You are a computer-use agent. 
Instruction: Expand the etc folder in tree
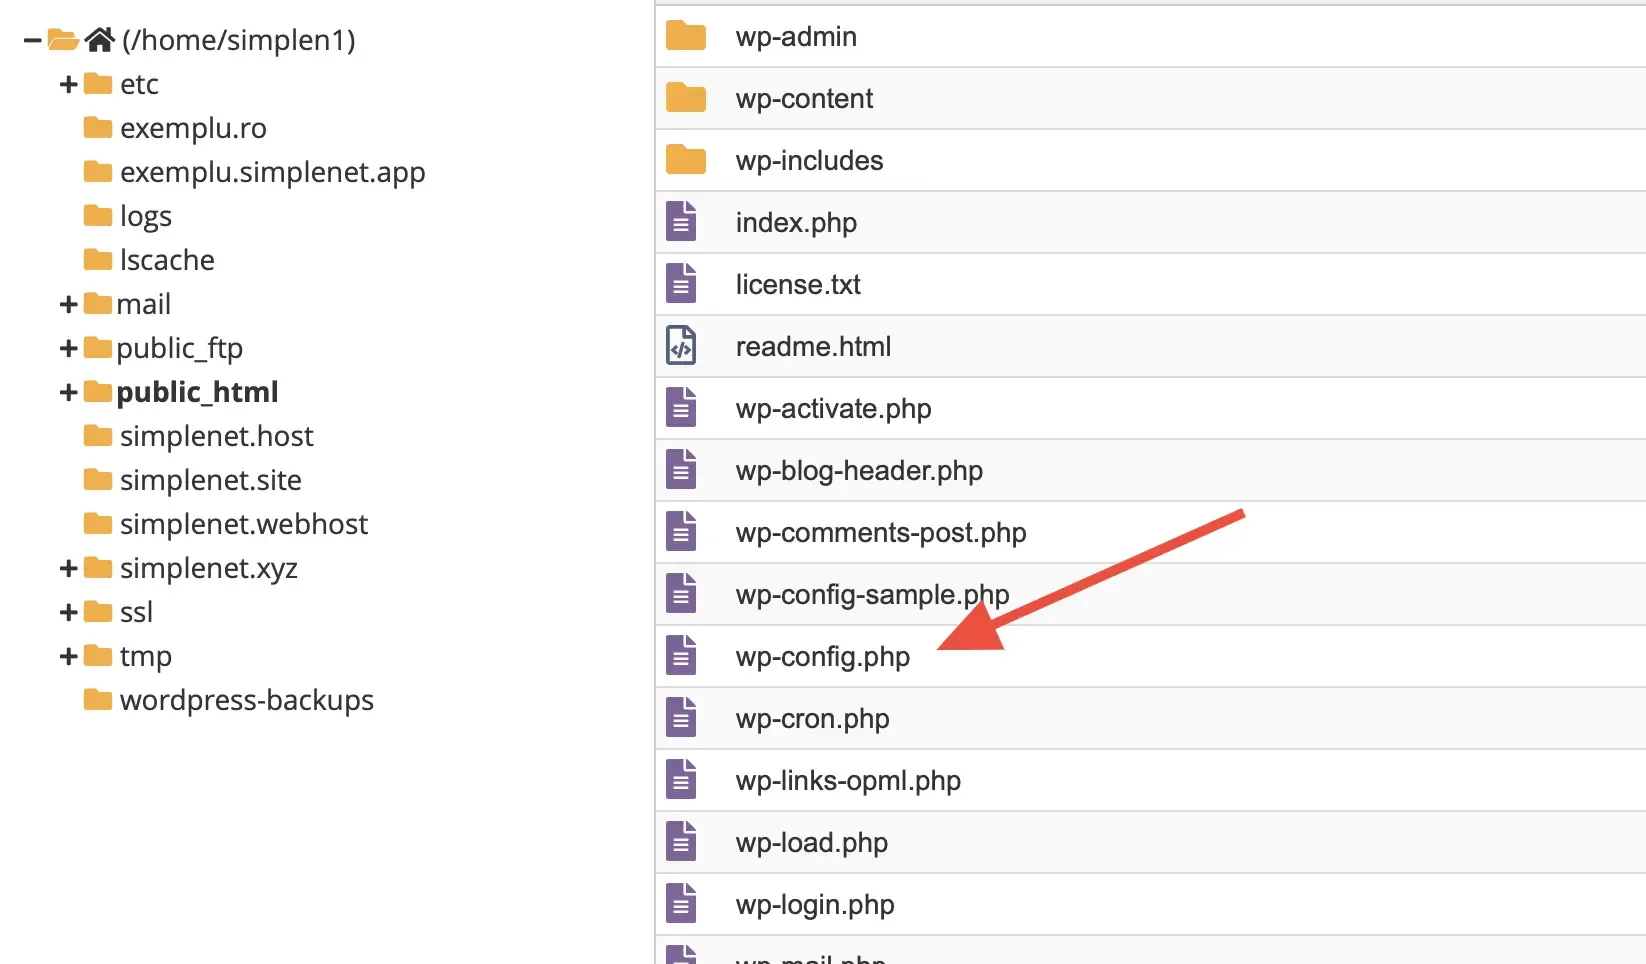(68, 84)
